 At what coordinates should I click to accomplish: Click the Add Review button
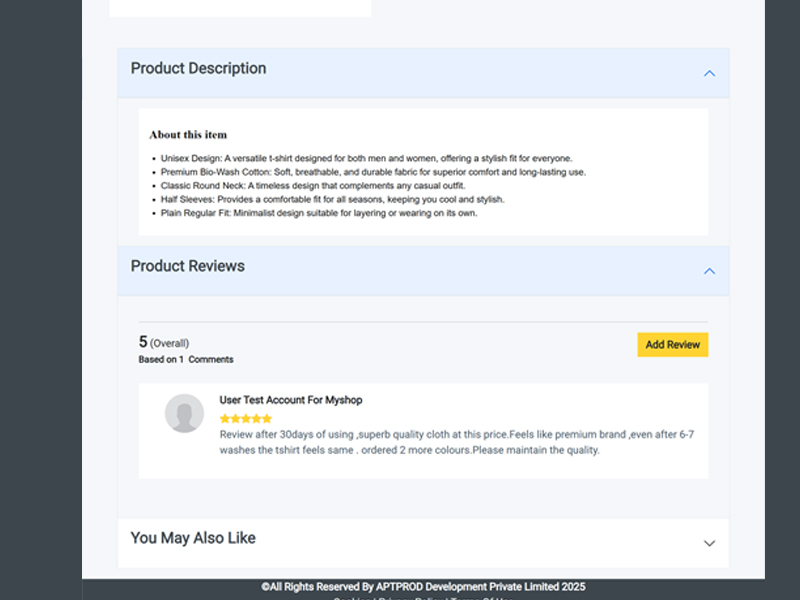coord(672,345)
